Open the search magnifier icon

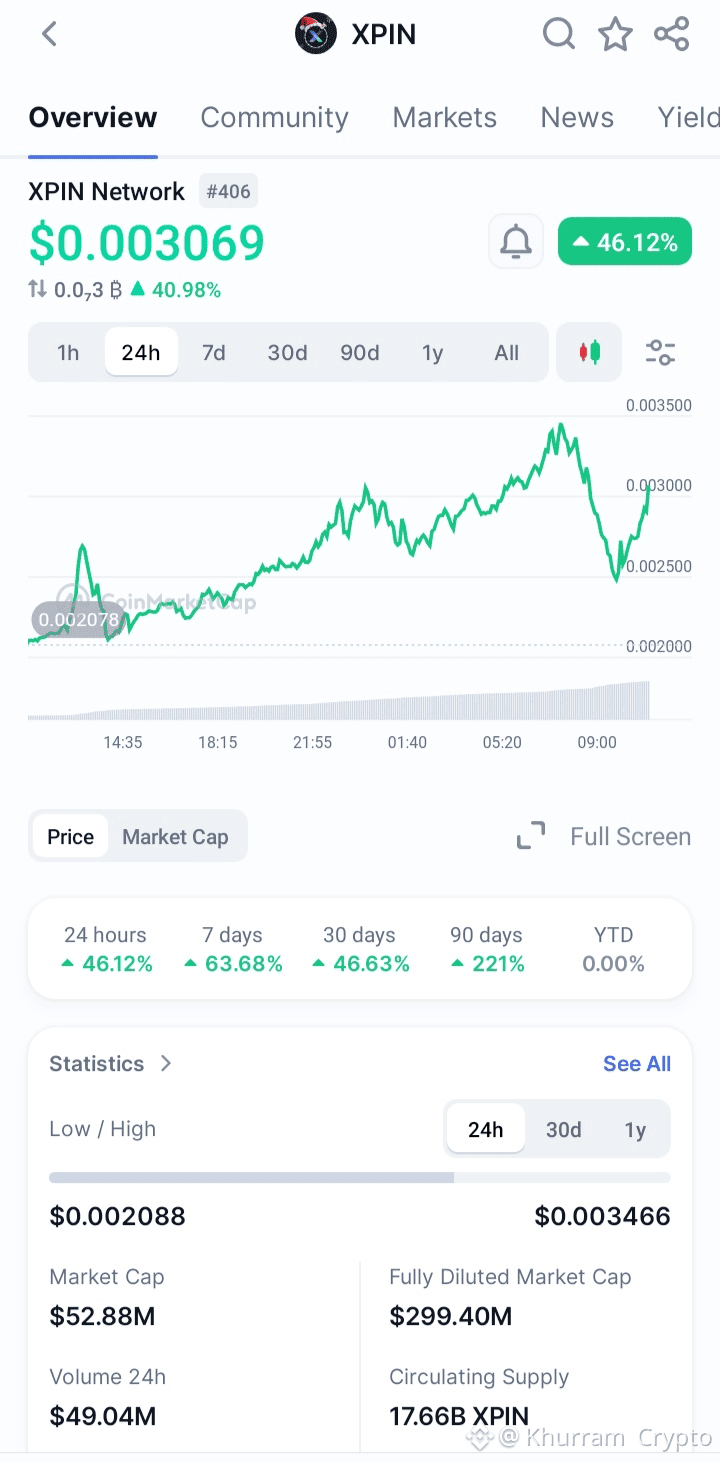click(559, 34)
